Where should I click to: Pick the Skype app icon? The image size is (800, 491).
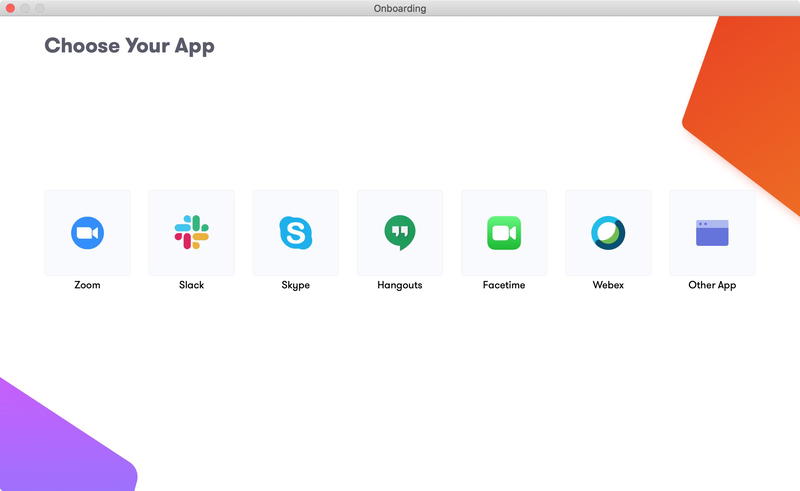(295, 233)
